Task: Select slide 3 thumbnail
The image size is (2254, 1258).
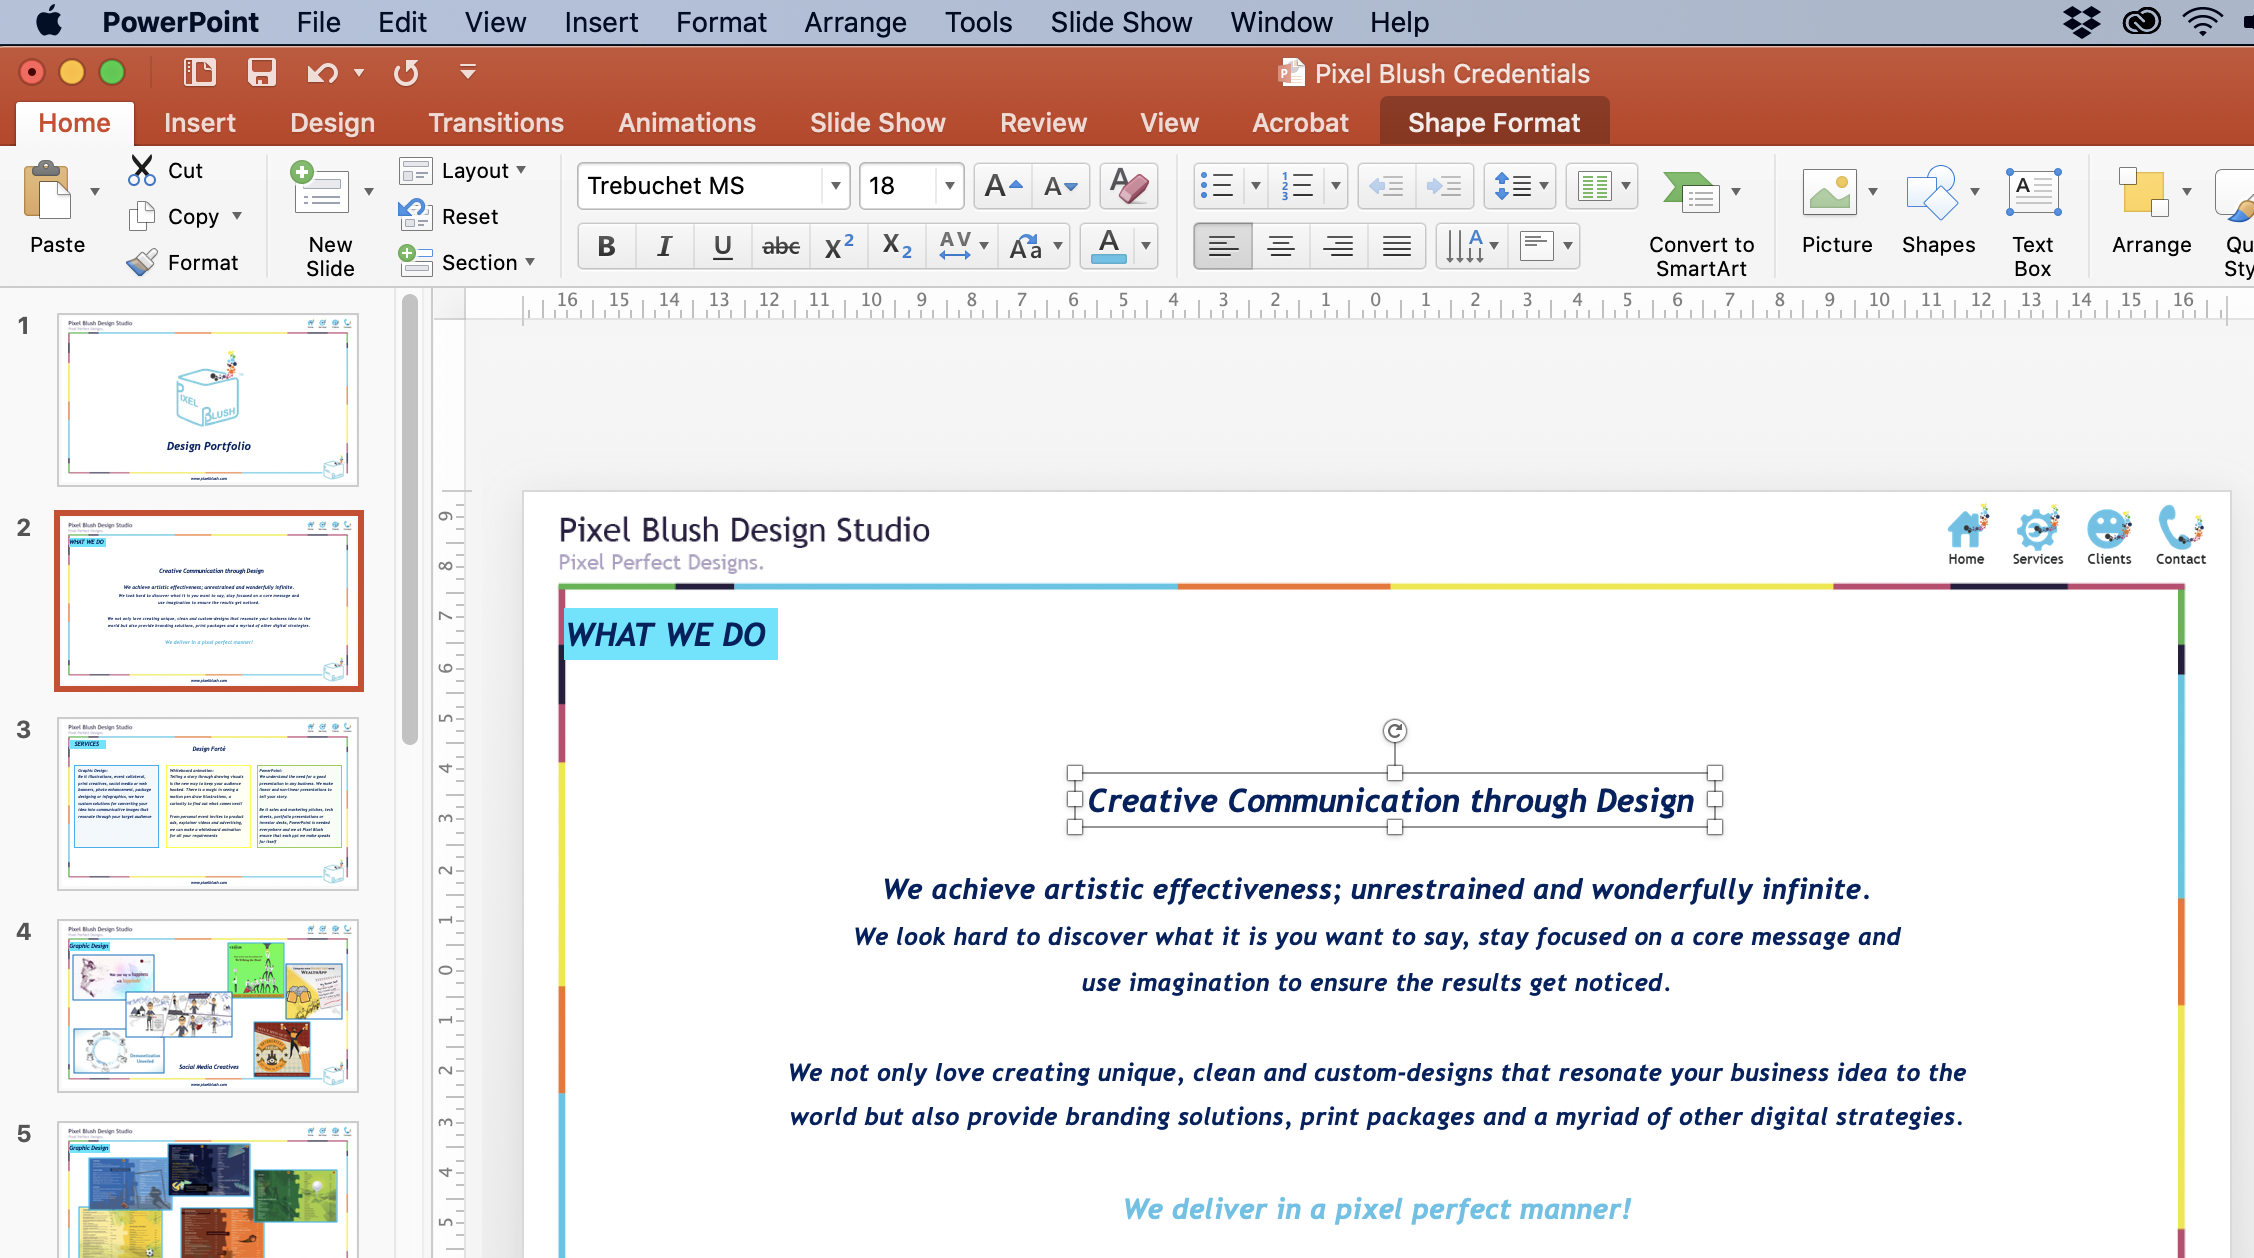Action: pyautogui.click(x=208, y=803)
